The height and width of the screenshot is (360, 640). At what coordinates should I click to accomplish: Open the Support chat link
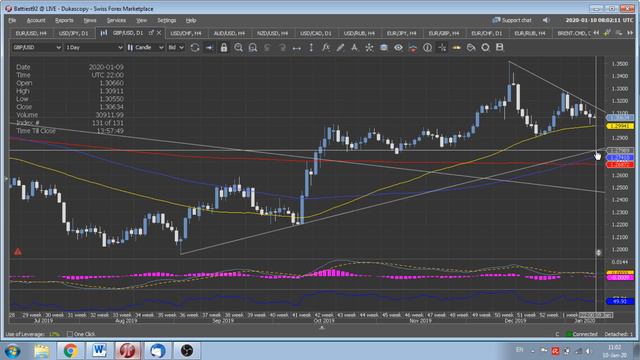pyautogui.click(x=512, y=20)
